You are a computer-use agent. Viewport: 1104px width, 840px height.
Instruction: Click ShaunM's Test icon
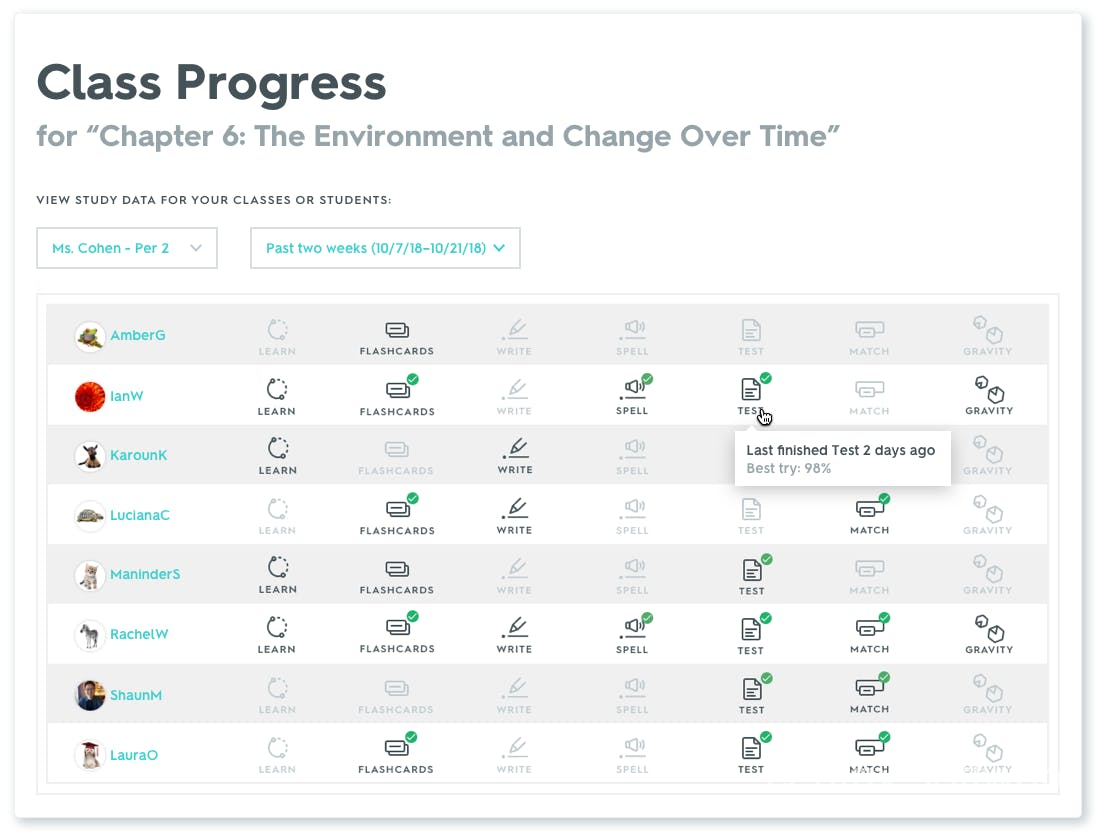751,689
